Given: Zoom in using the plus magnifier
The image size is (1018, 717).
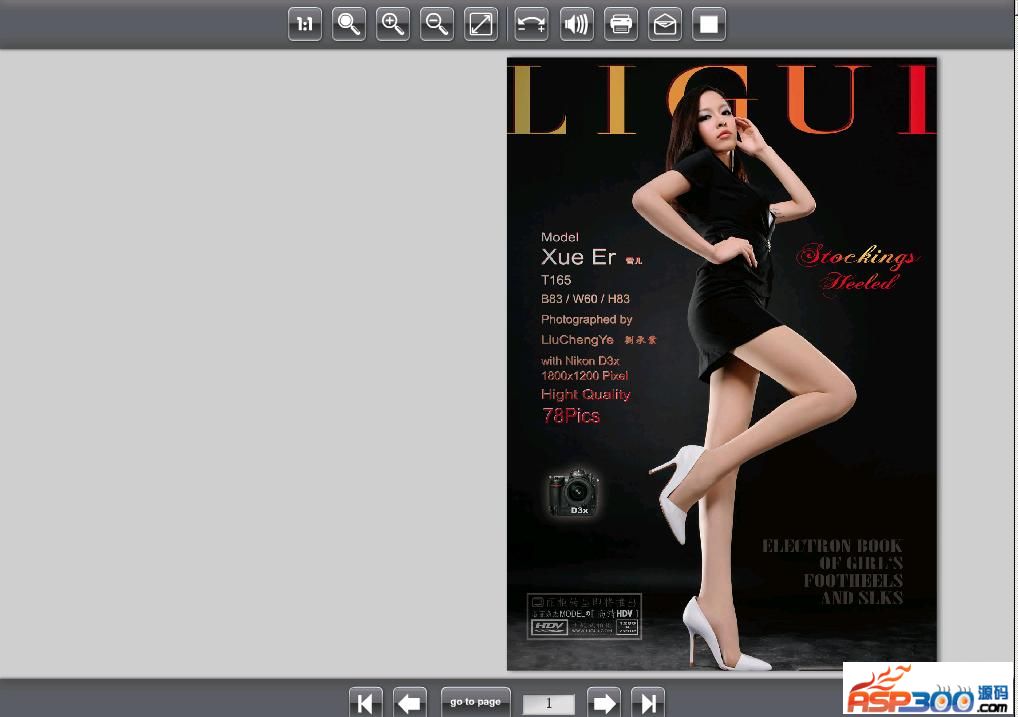Looking at the screenshot, I should pos(393,24).
